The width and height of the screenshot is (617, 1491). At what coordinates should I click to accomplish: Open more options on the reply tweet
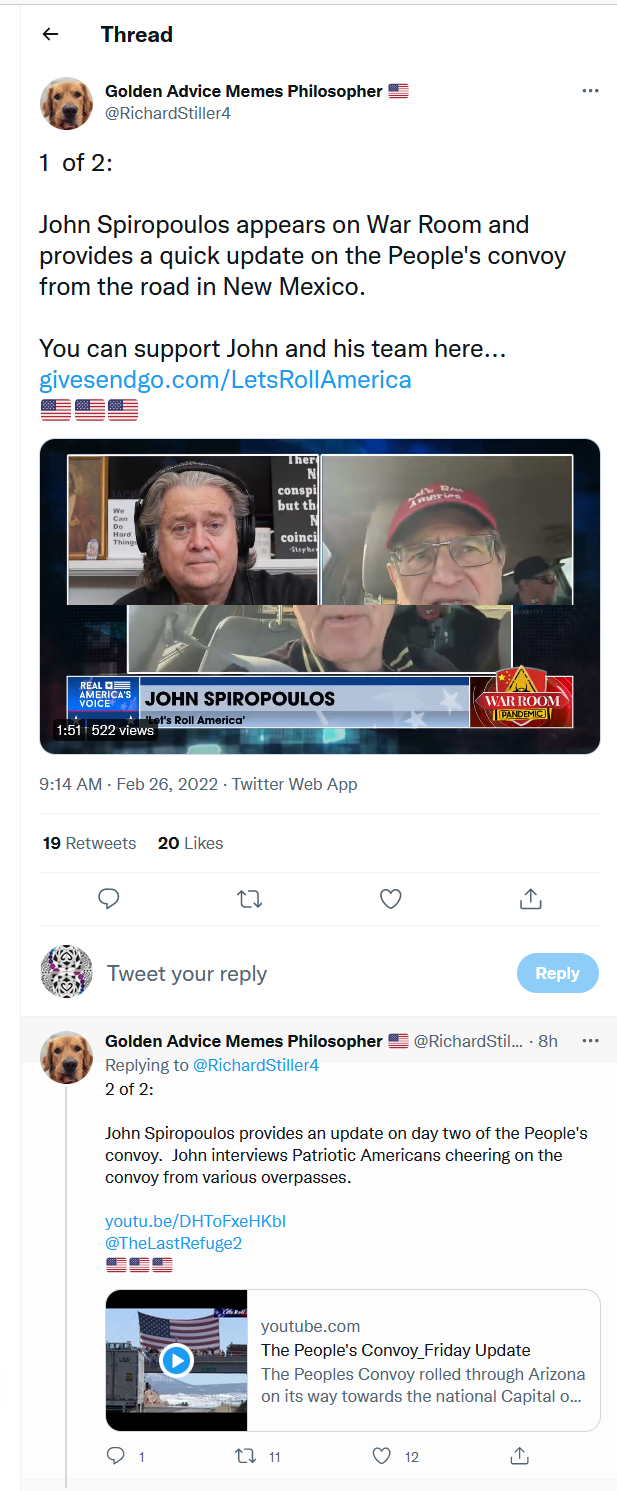pyautogui.click(x=590, y=1041)
